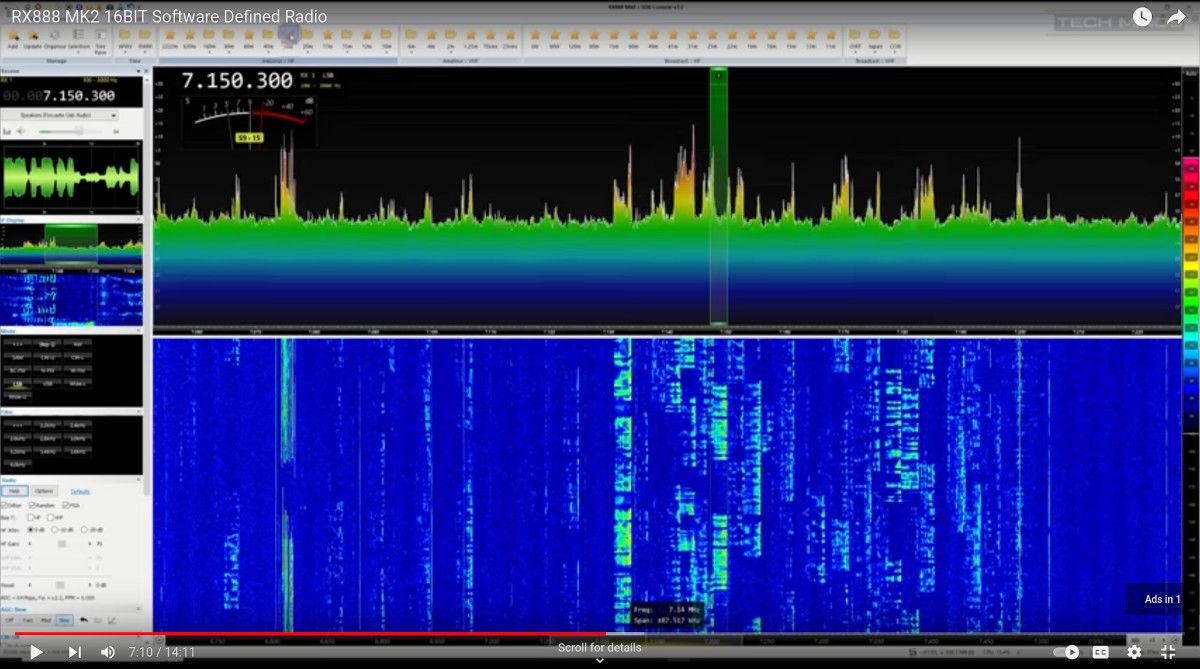Click the Options button in Radio panel
This screenshot has width=1200, height=669.
pos(44,491)
